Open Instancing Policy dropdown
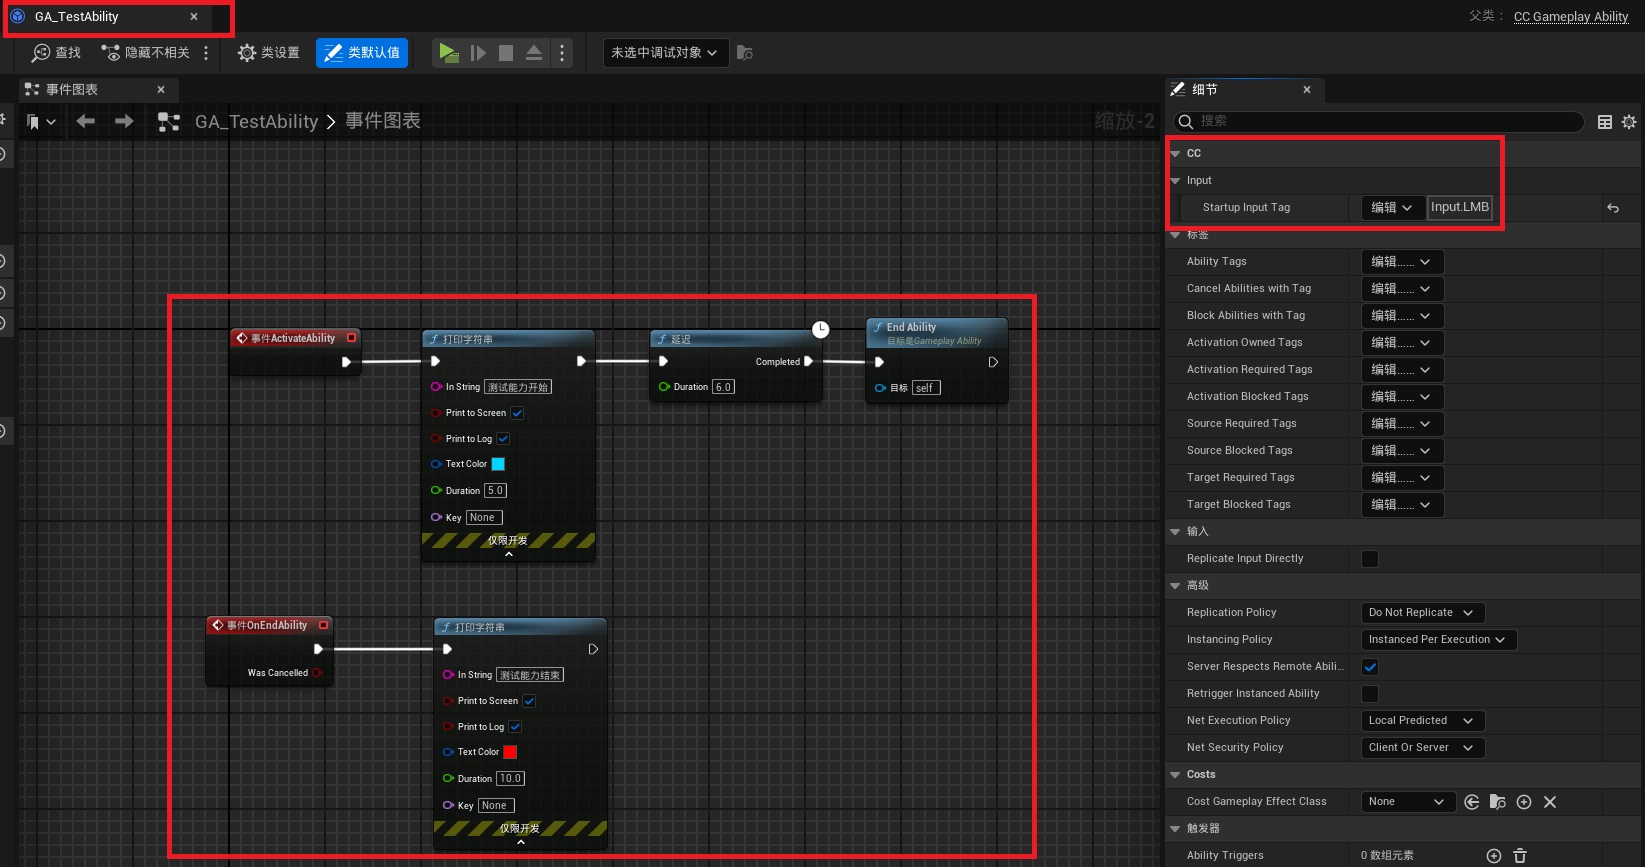The width and height of the screenshot is (1645, 867). tap(1439, 640)
